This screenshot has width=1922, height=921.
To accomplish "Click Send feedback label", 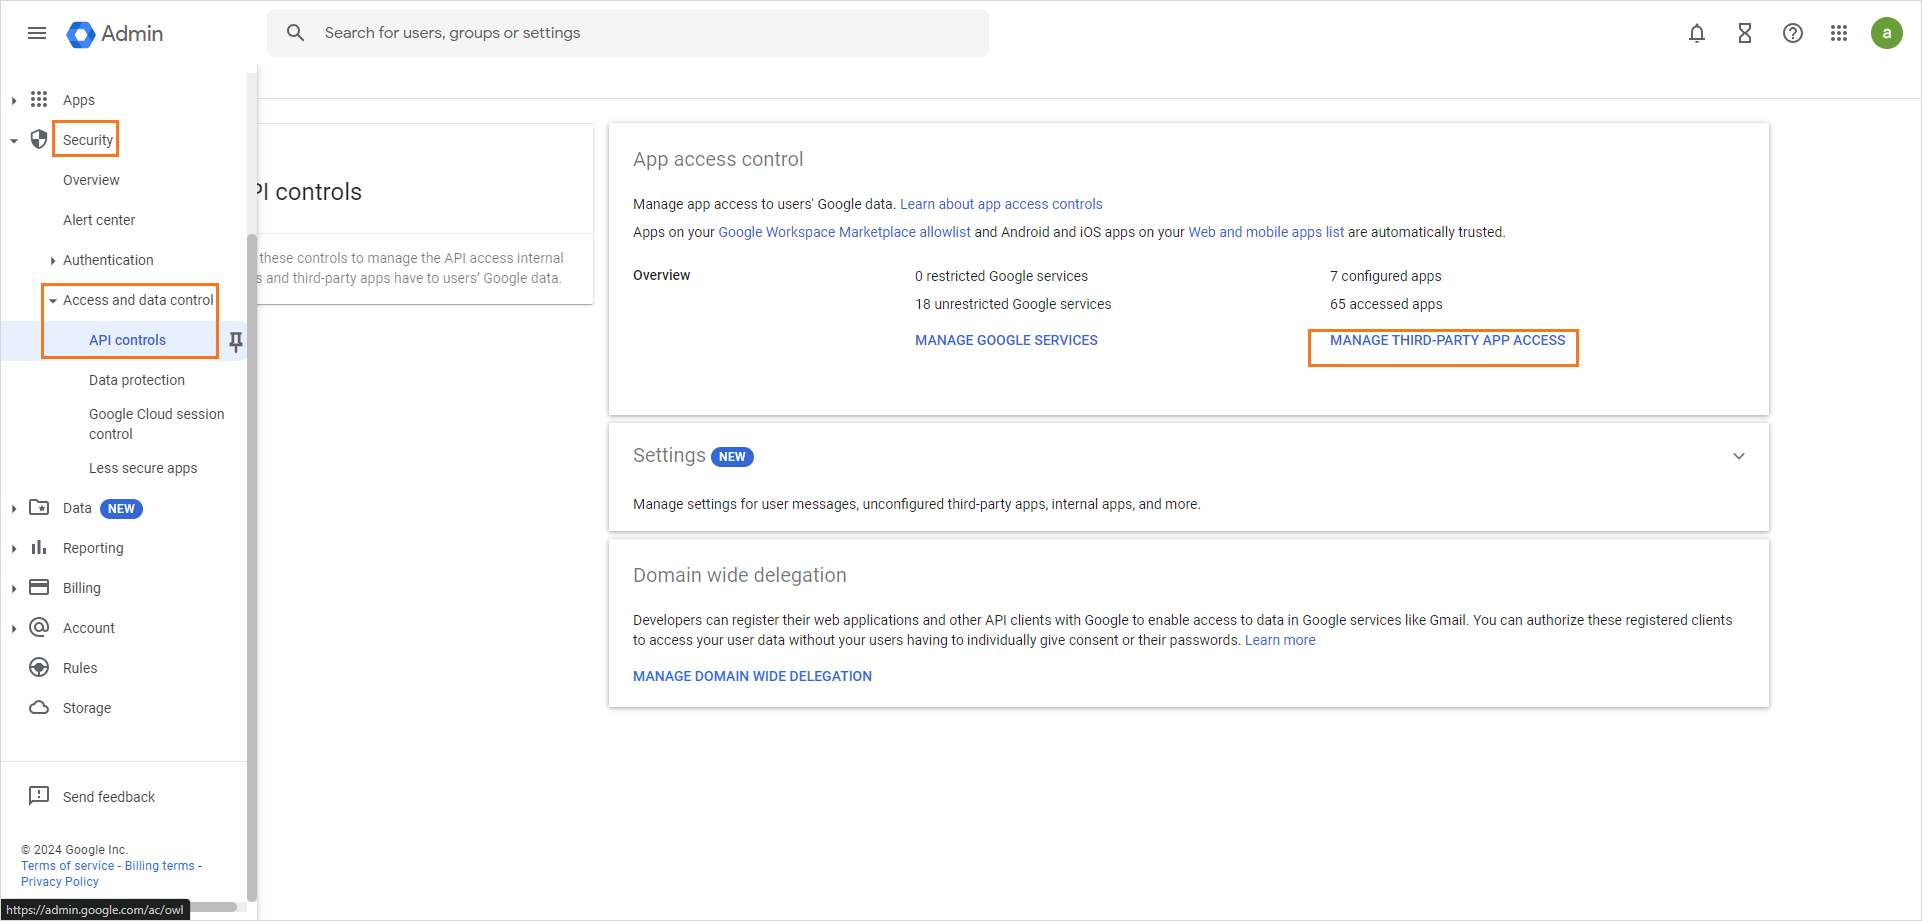I will point(109,797).
